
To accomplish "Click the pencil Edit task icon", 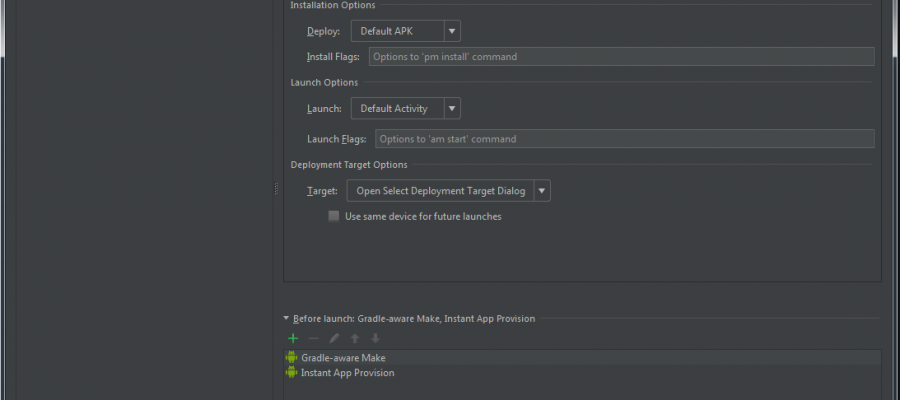I will coord(334,338).
